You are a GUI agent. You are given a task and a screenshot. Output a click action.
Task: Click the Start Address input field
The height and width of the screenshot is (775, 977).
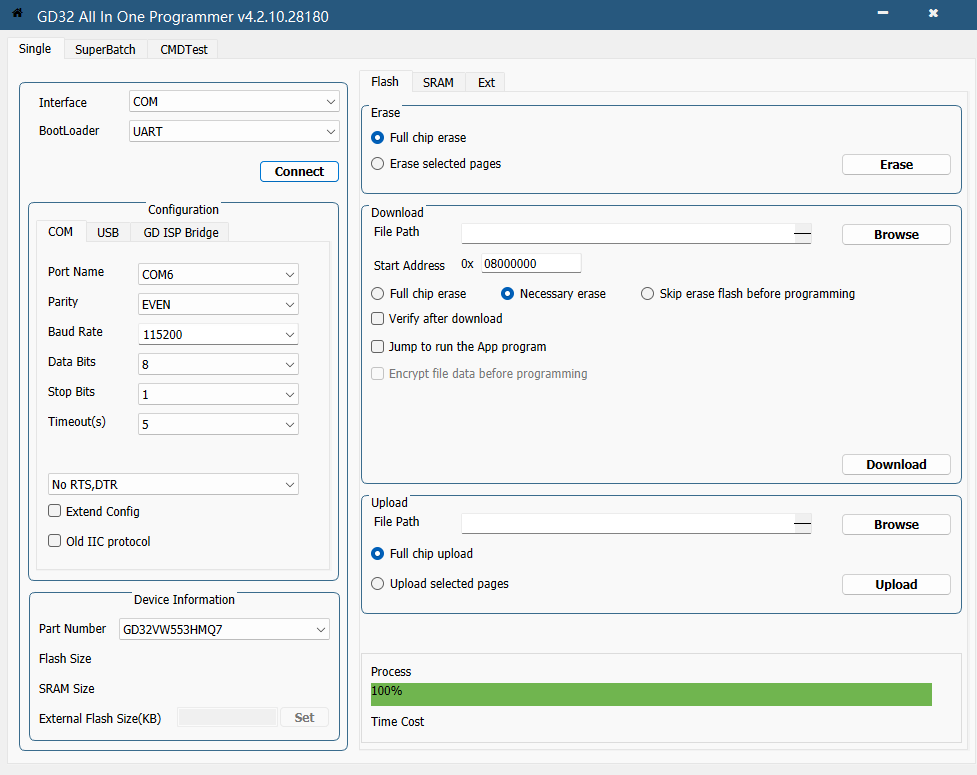pyautogui.click(x=530, y=264)
